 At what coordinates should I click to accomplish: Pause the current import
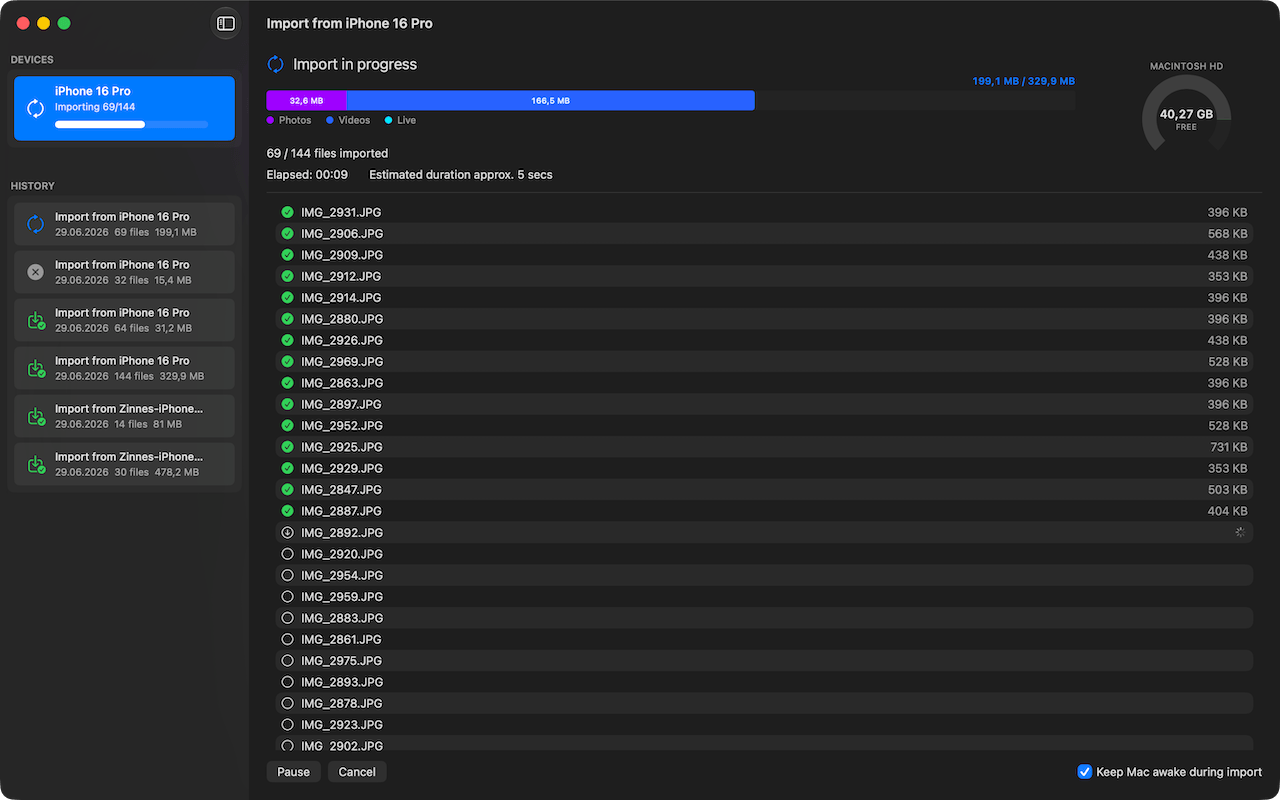(294, 772)
